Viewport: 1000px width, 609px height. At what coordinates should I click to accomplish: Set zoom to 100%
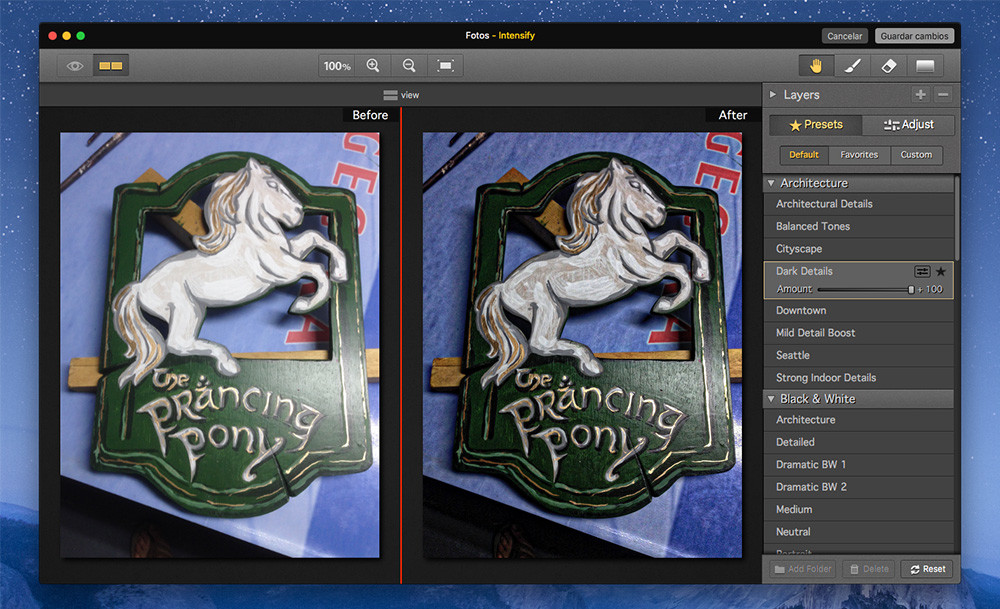tap(337, 66)
